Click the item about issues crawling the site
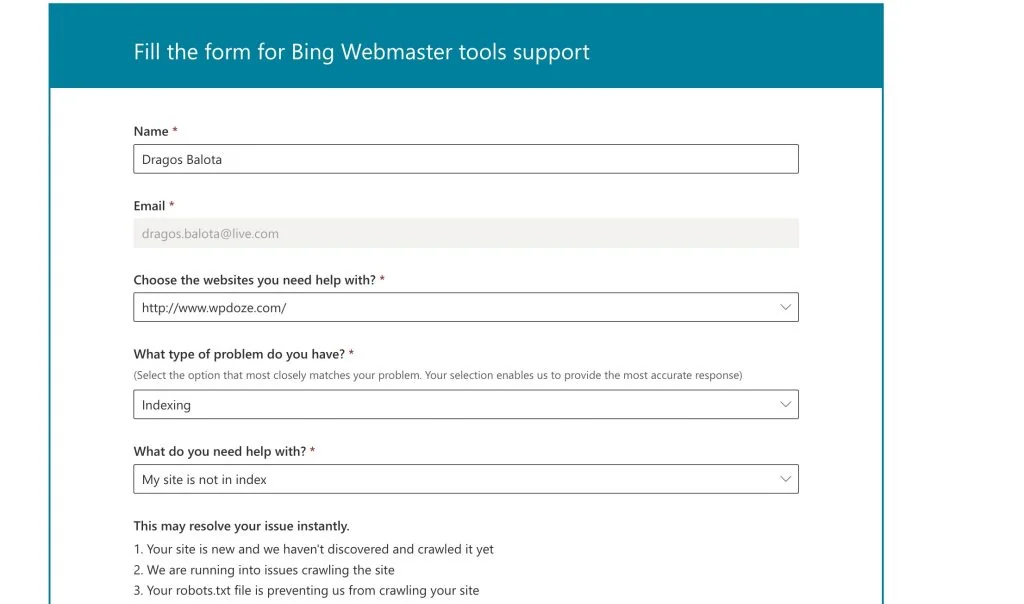This screenshot has height=604, width=1024. coord(290,569)
